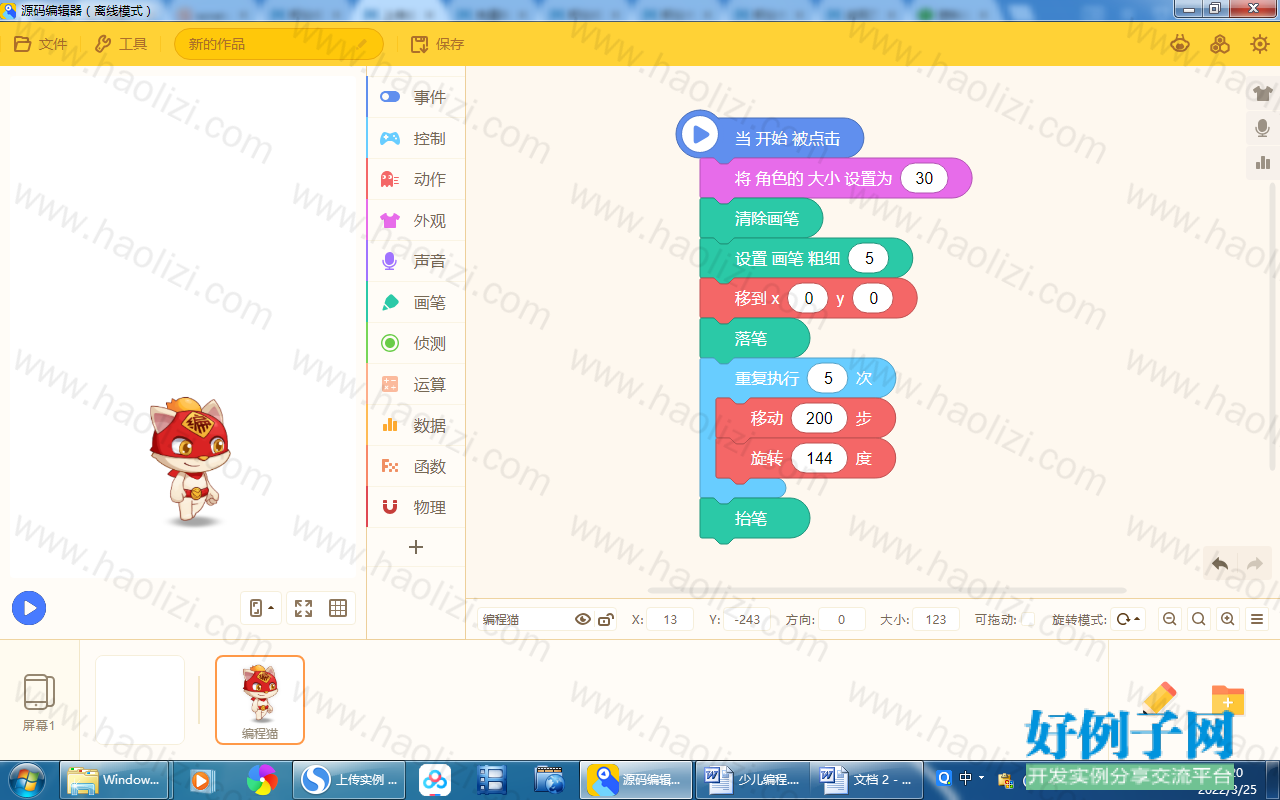Select the 画笔 (Pen) block category
This screenshot has width=1280, height=800.
point(416,302)
